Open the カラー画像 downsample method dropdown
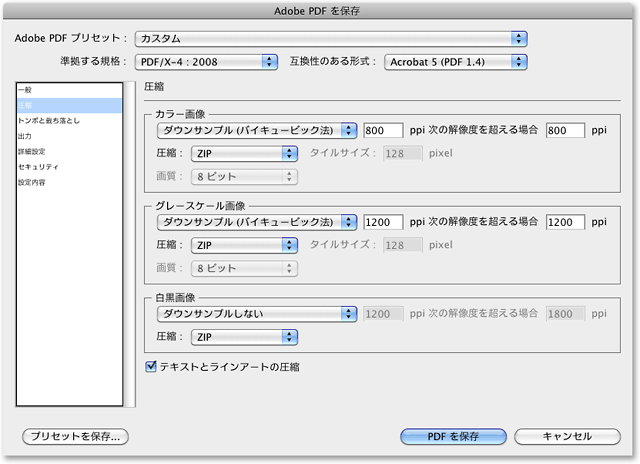Viewport: 640px width, 464px height. [x=256, y=130]
